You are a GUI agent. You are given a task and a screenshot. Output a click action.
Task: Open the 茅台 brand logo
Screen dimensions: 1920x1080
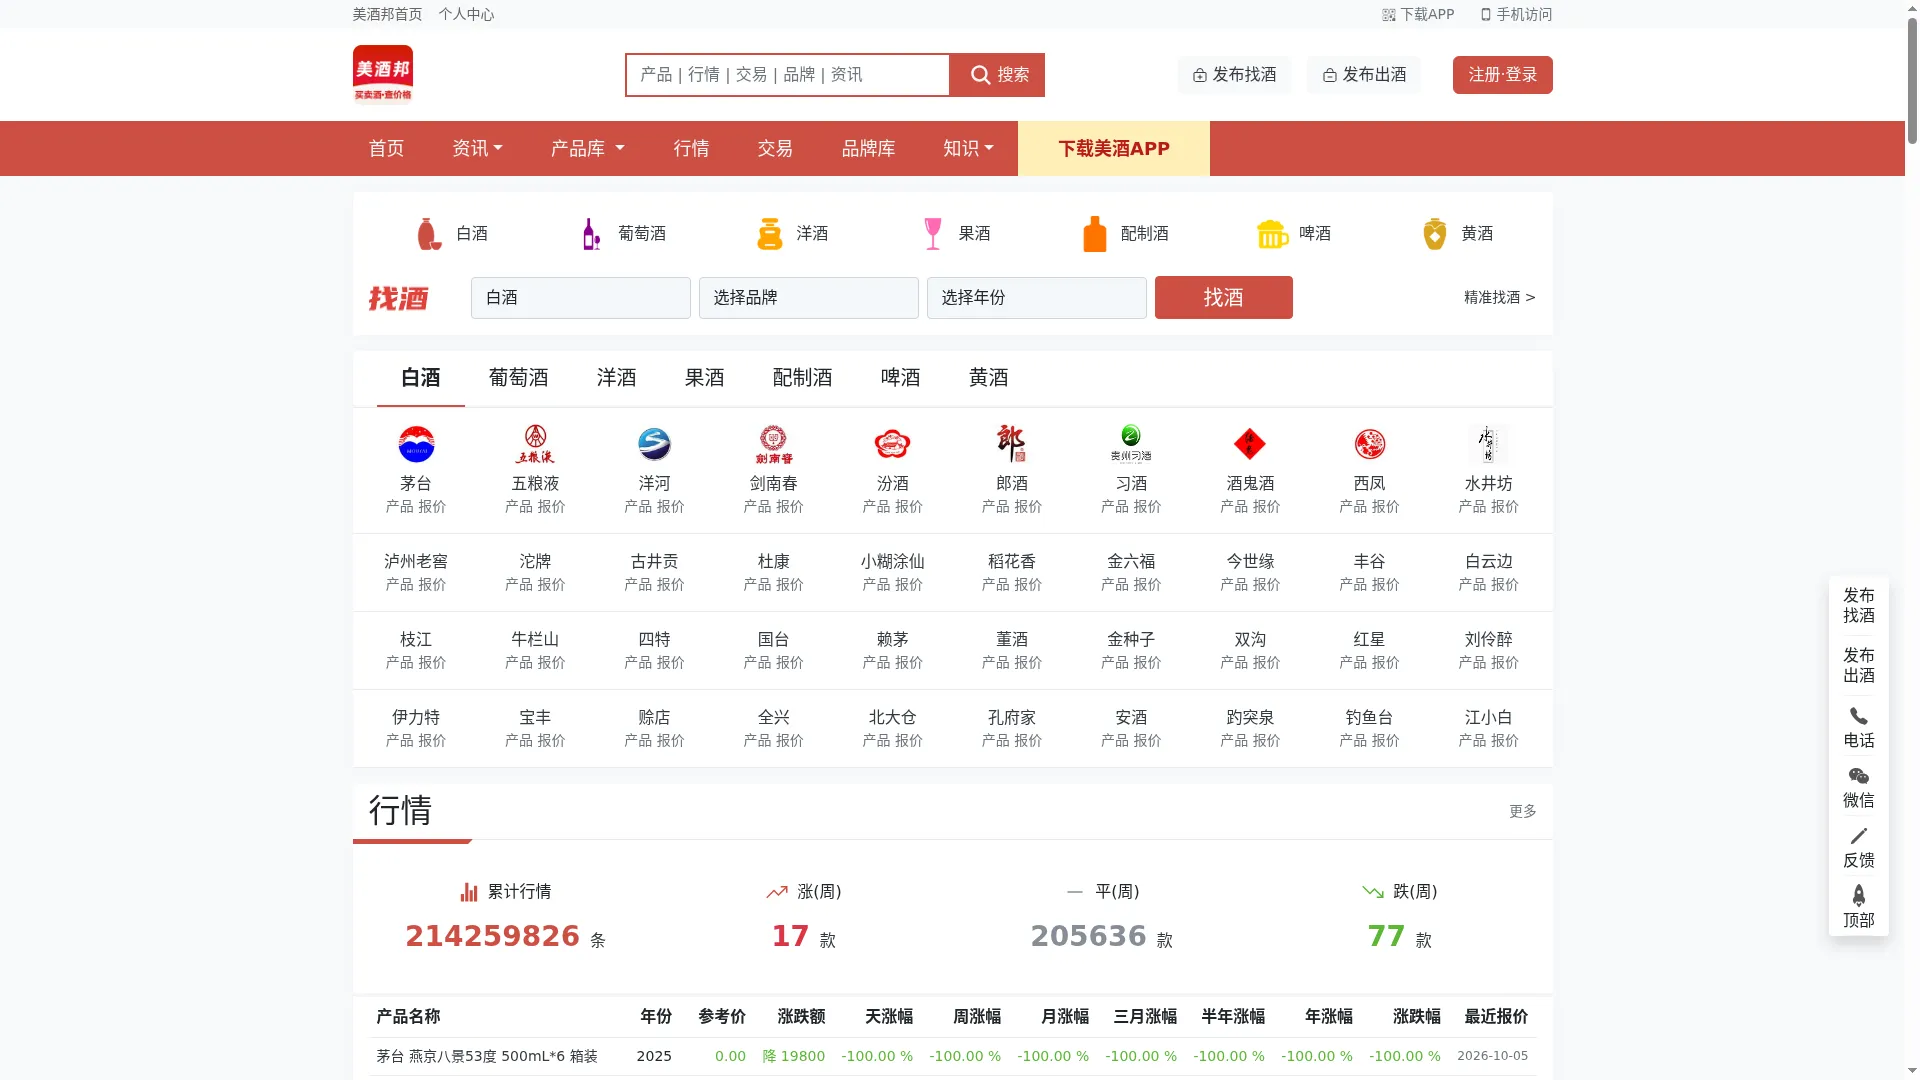(416, 444)
